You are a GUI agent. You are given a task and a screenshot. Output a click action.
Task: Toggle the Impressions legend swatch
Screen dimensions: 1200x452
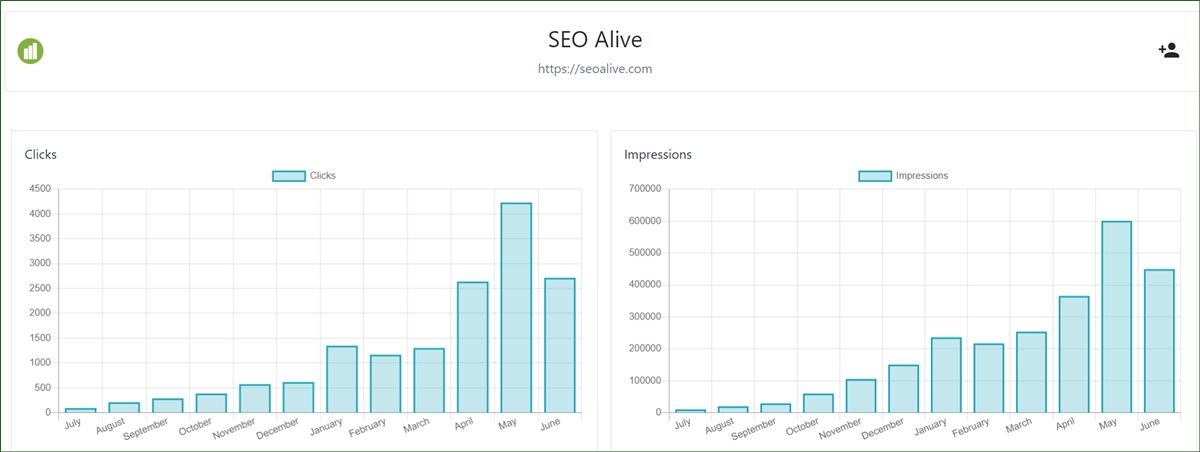tap(875, 176)
